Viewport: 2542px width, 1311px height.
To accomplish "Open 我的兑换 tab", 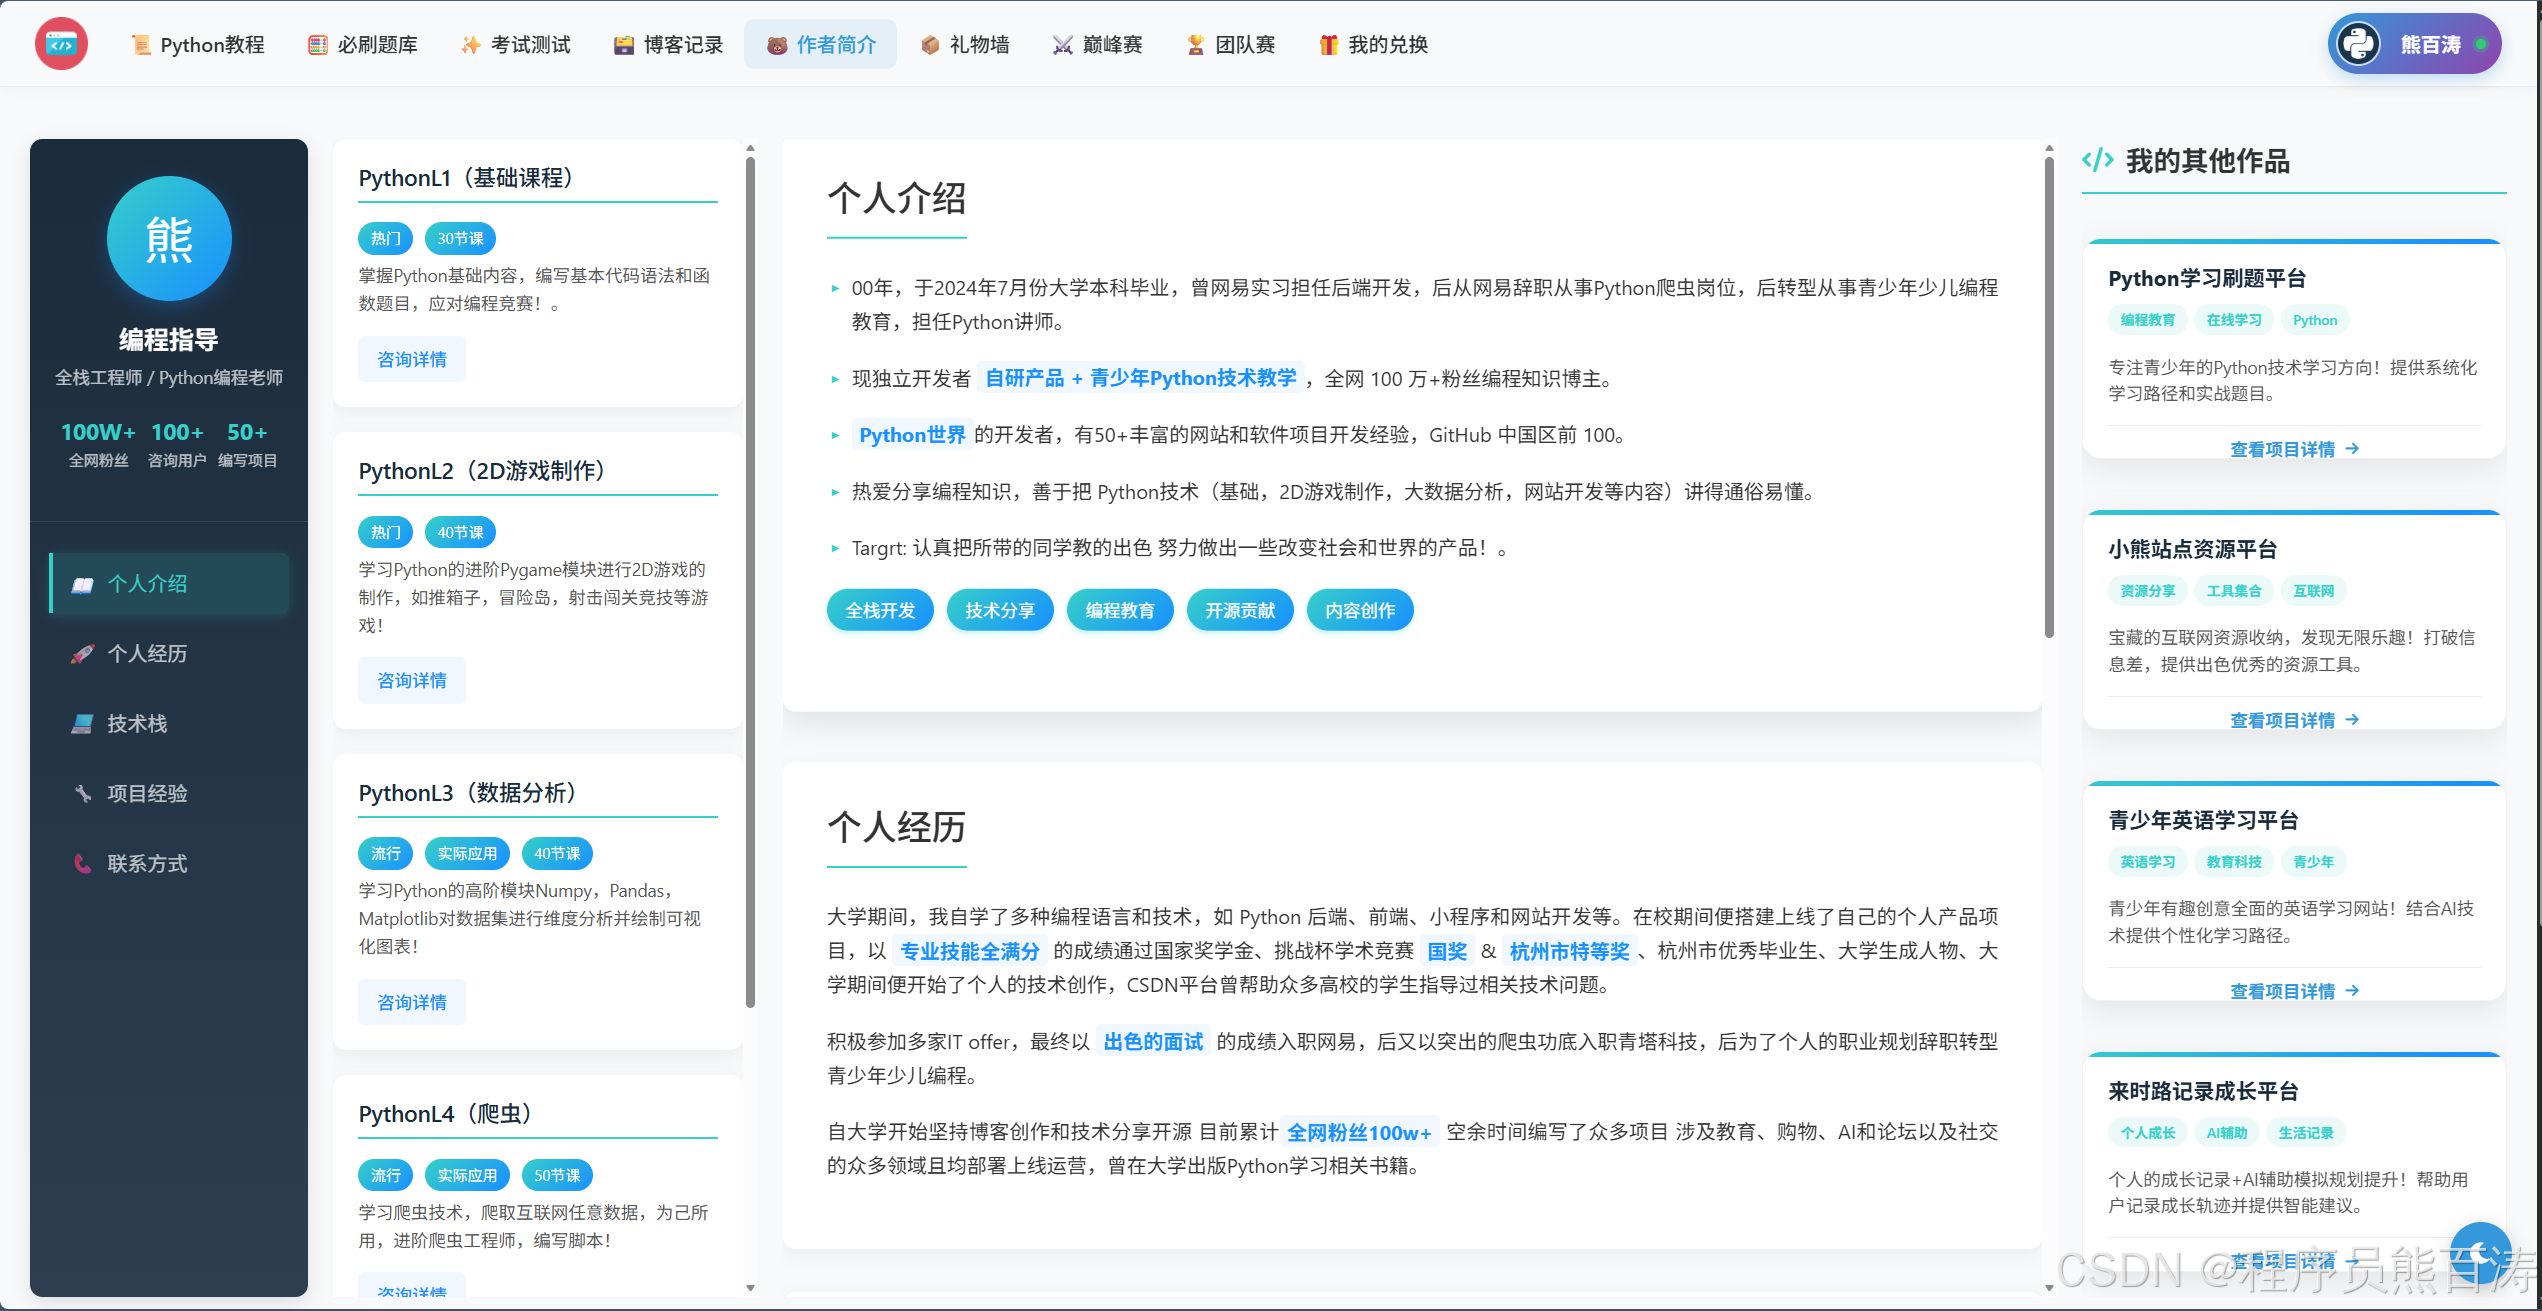I will [1374, 45].
